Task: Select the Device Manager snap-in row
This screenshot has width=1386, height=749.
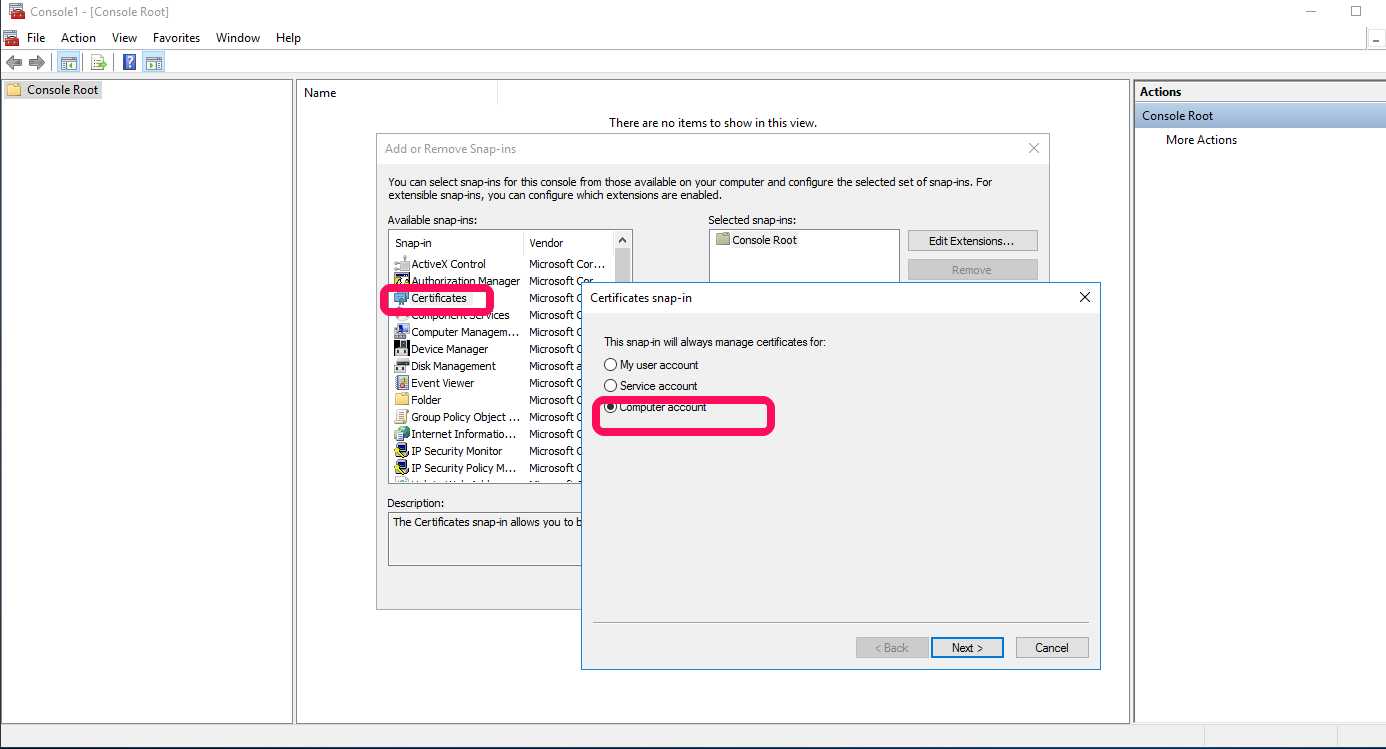Action: click(487, 349)
